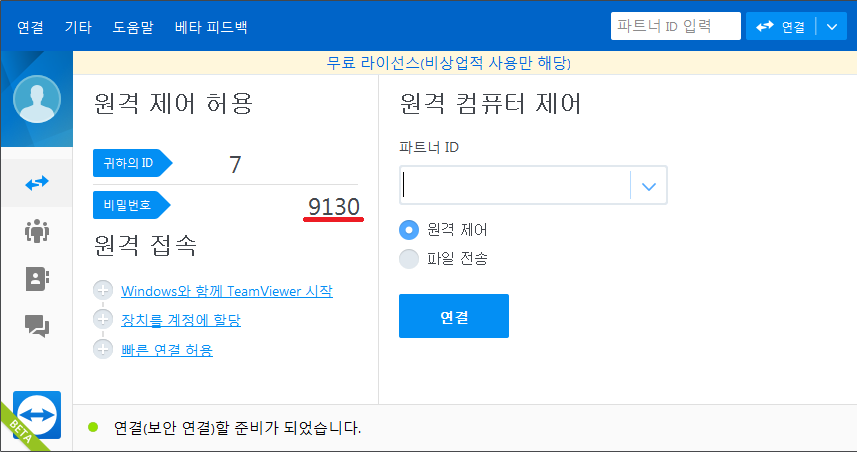Open the chat bubbles sidebar icon
Image resolution: width=857 pixels, height=452 pixels.
coord(36,325)
